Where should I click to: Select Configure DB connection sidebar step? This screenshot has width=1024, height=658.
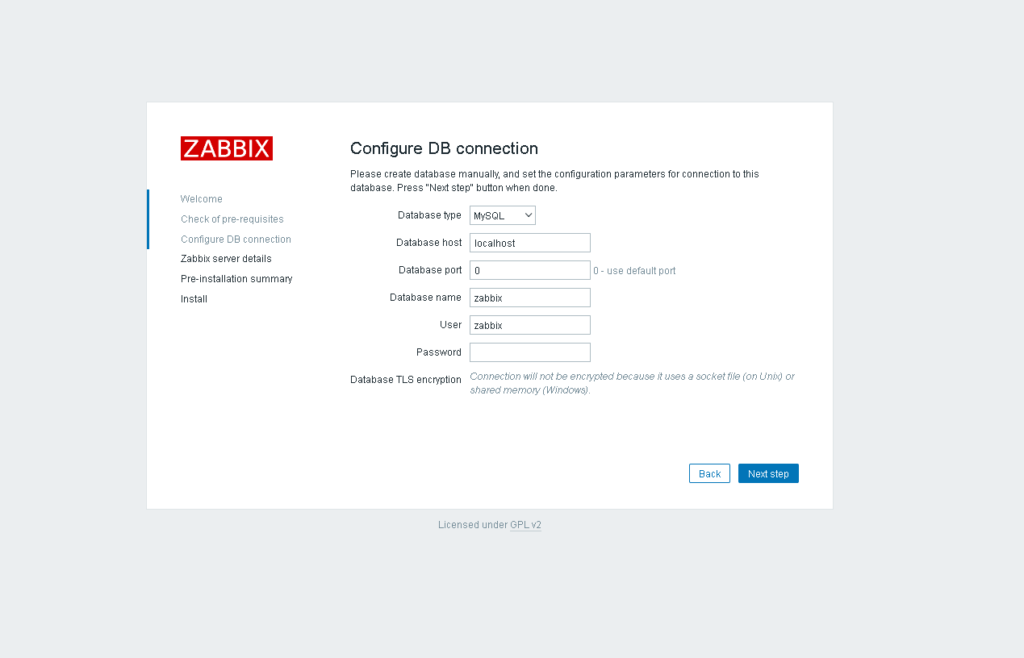click(x=236, y=240)
